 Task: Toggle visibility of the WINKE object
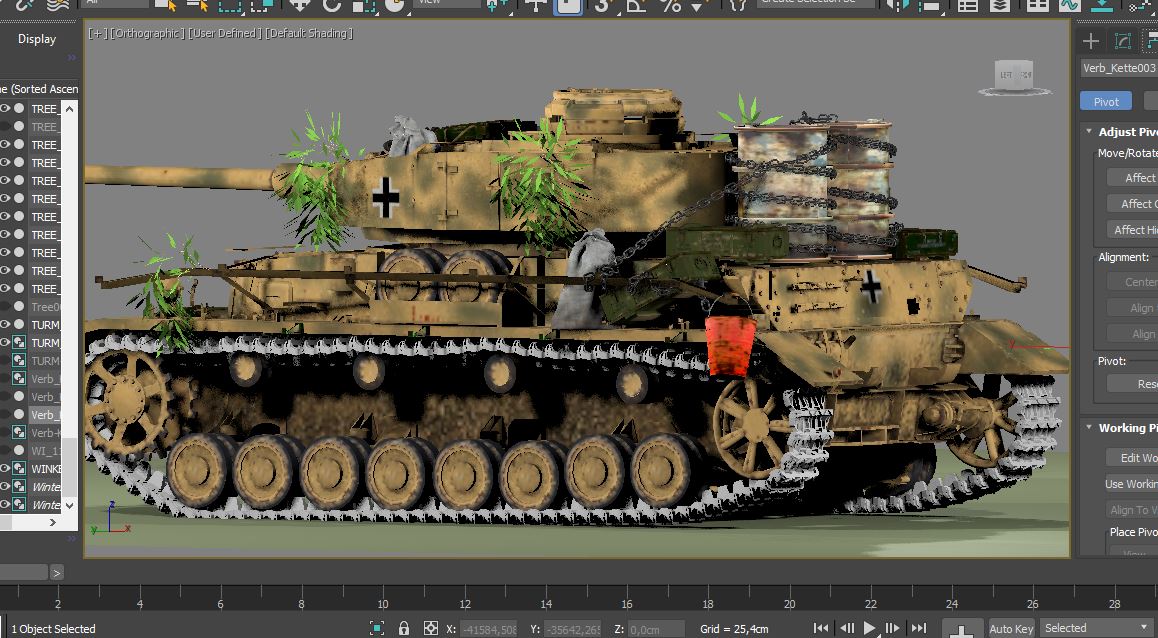[x=5, y=468]
